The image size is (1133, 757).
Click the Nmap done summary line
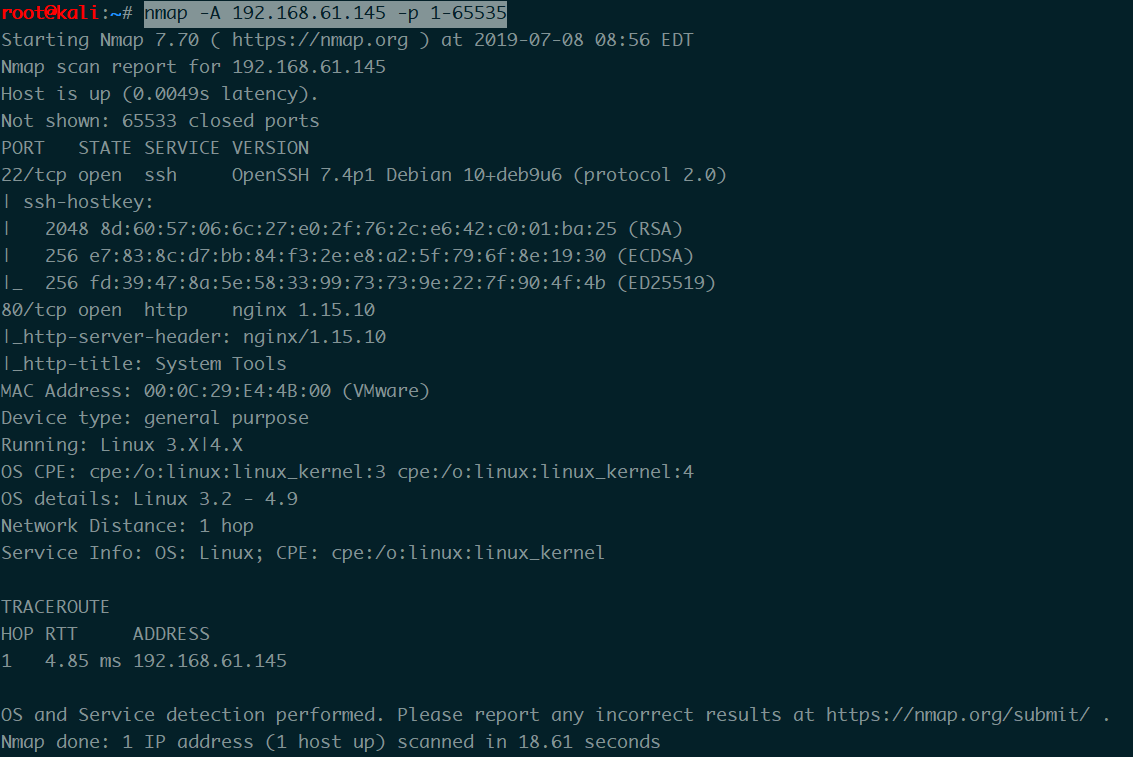(330, 743)
